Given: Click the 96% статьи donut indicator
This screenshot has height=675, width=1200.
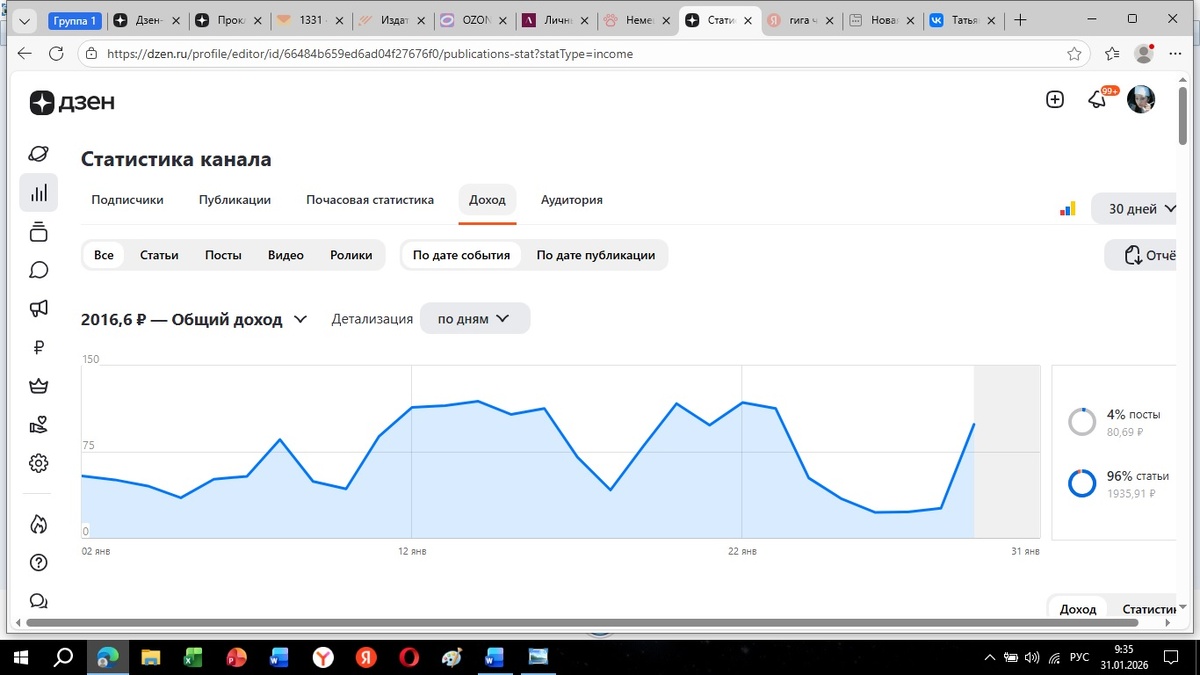Looking at the screenshot, I should point(1082,484).
